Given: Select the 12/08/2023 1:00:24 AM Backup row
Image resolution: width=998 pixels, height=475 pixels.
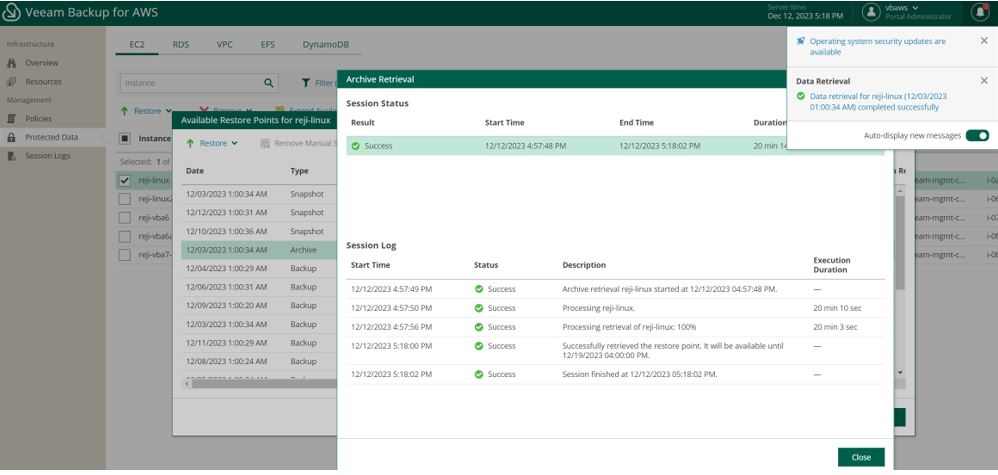Looking at the screenshot, I should tap(259, 361).
